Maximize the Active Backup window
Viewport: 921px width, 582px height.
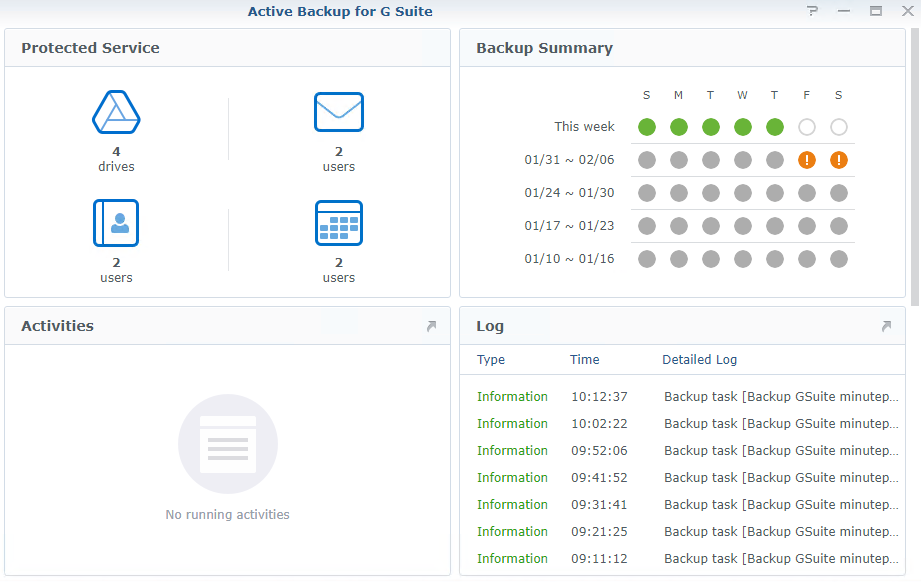point(876,11)
